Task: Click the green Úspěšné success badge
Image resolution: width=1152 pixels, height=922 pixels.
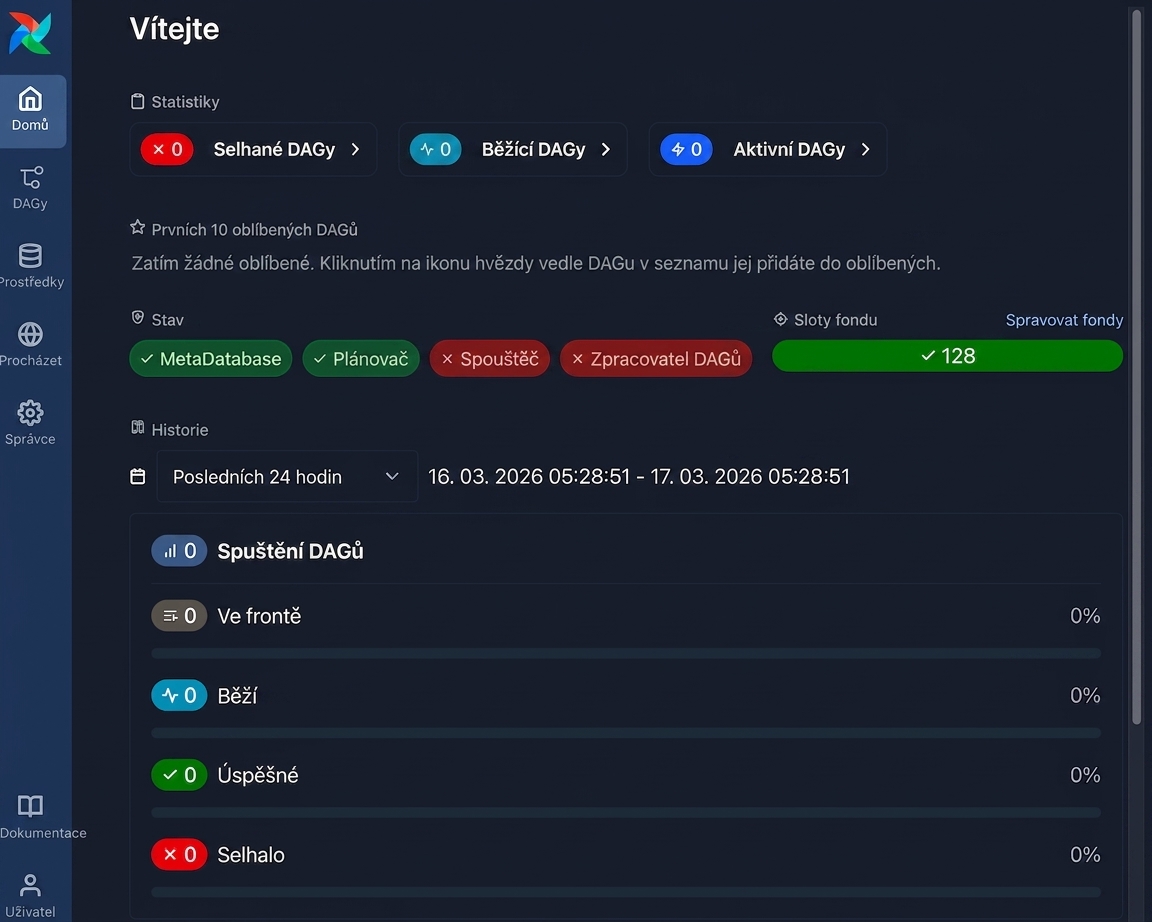Action: [x=179, y=774]
